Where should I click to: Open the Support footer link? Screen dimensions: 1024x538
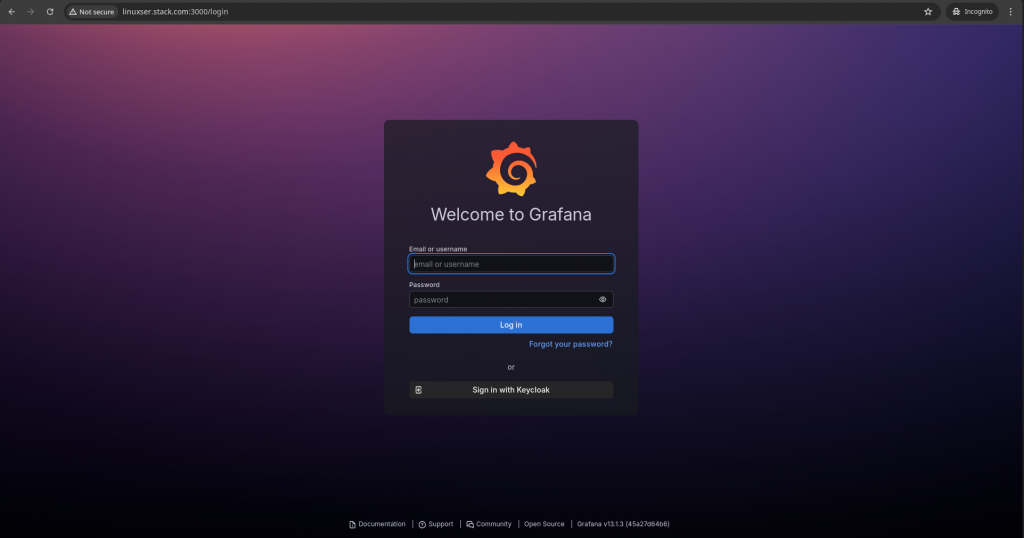click(x=436, y=524)
